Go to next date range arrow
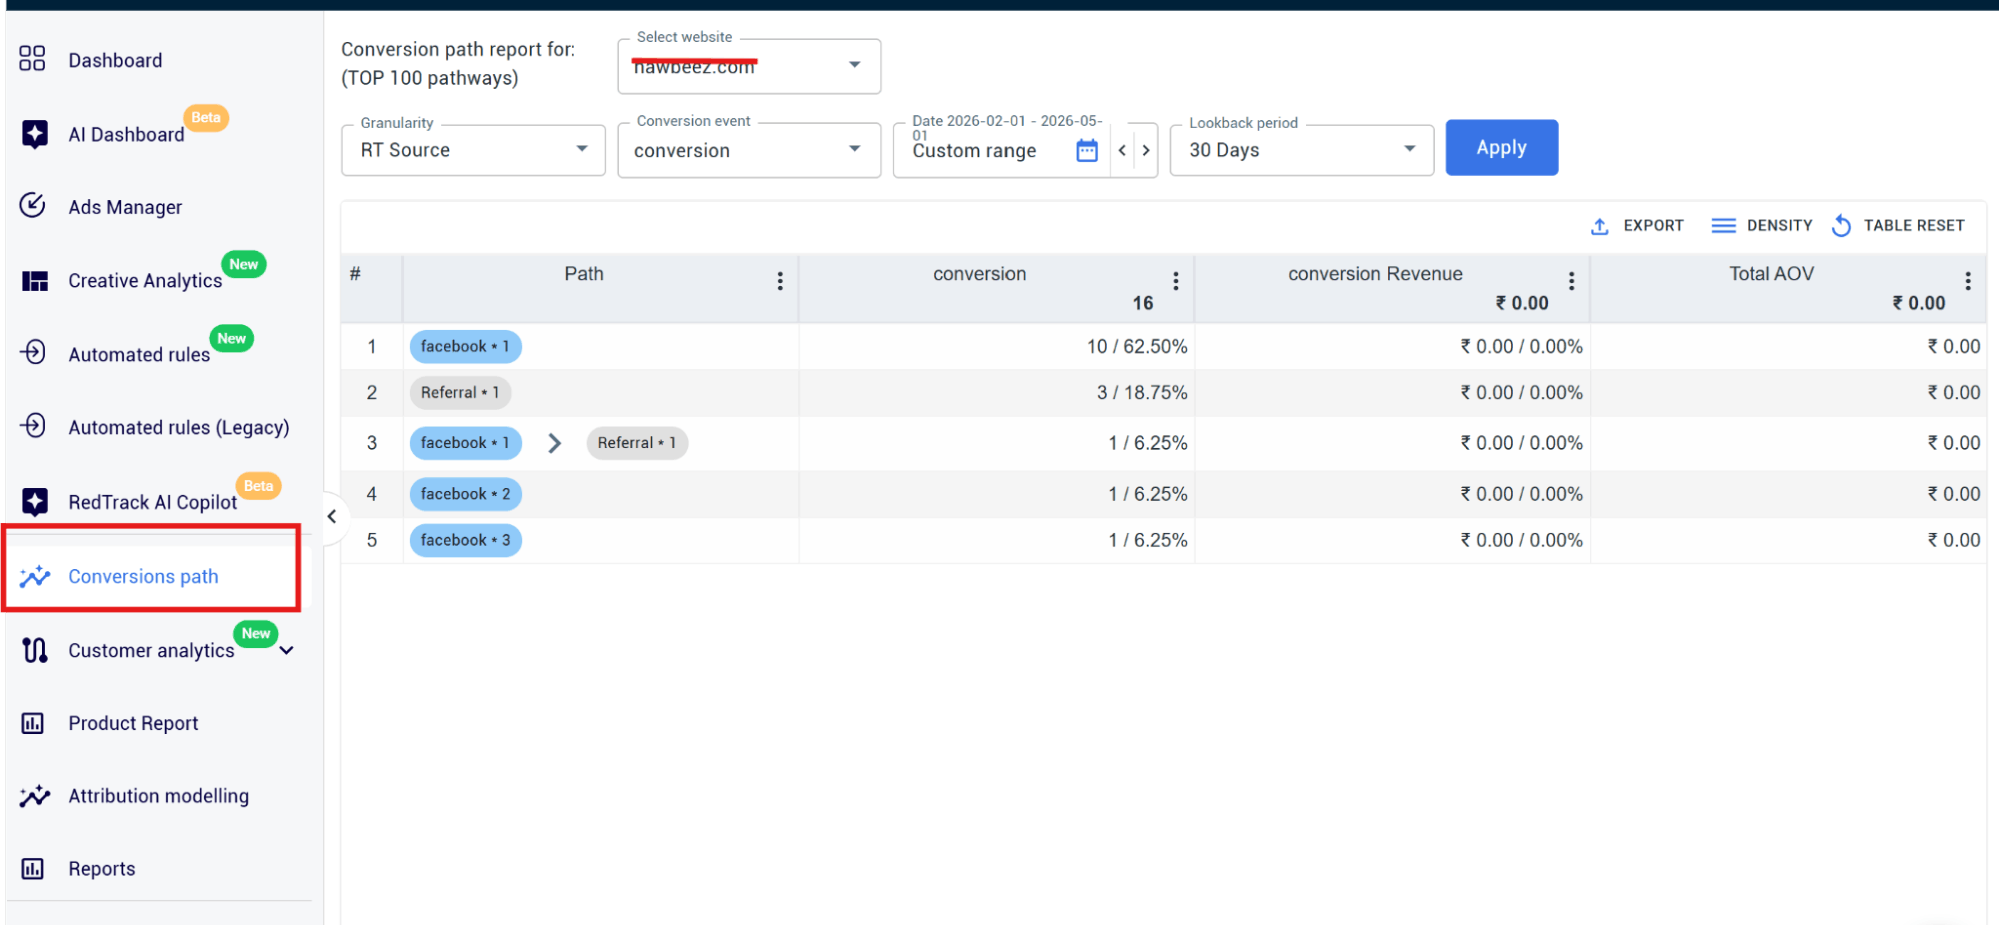 pyautogui.click(x=1146, y=151)
